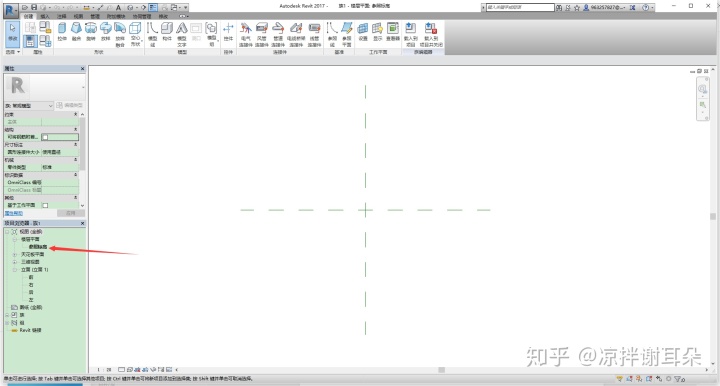Viewport: 720px width, 386px height.
Task: Click the horizontal scrollbar below the canvas
Action: click(x=441, y=370)
